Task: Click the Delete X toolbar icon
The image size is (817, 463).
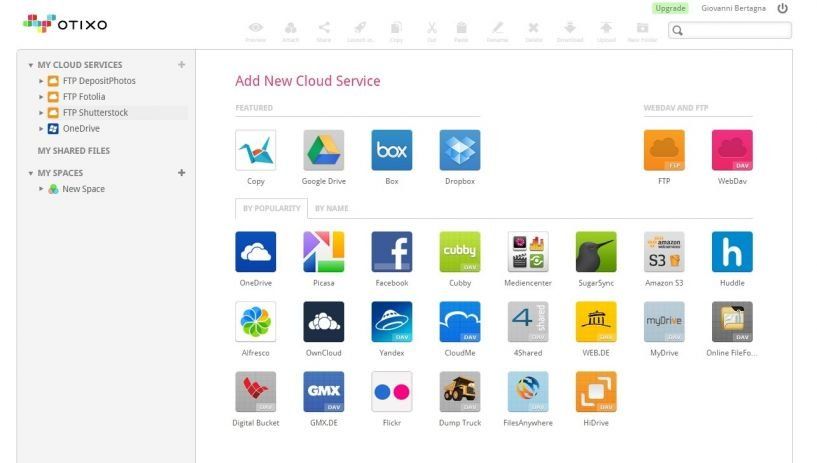Action: (x=533, y=28)
